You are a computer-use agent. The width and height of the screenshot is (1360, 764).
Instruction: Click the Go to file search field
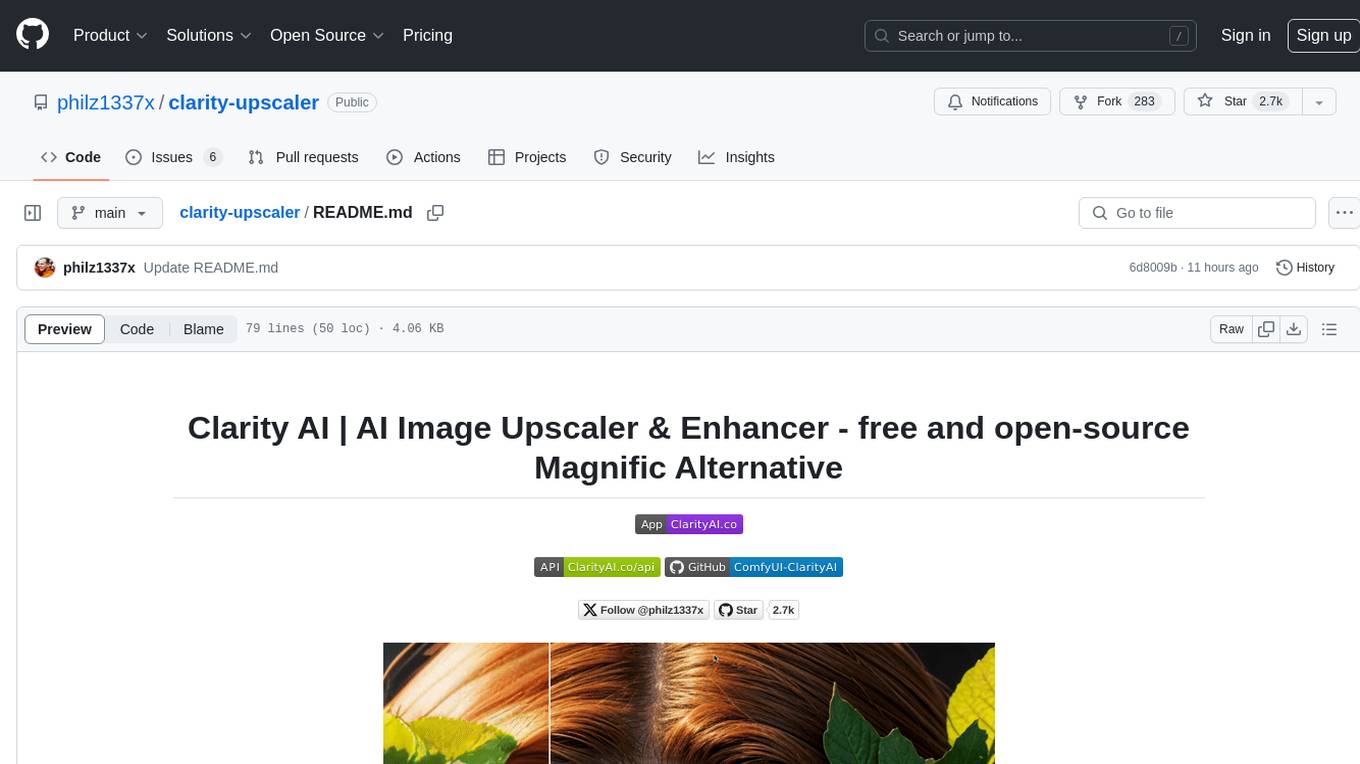[1197, 213]
